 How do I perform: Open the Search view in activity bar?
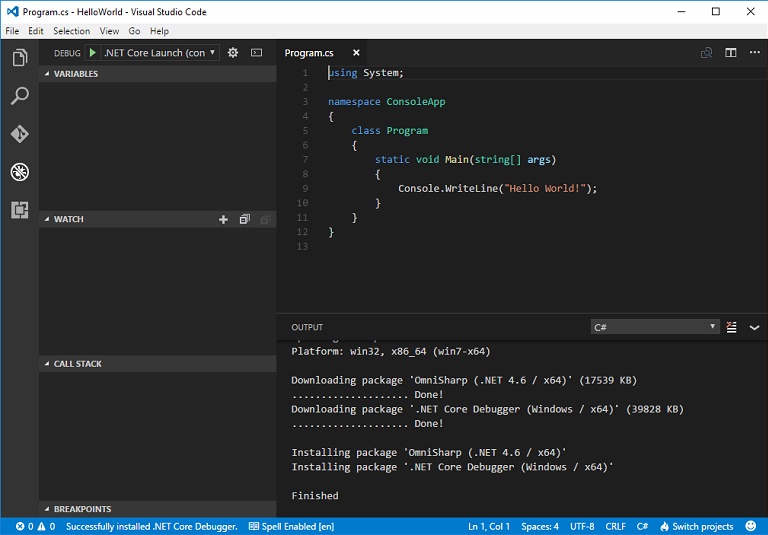coord(20,96)
